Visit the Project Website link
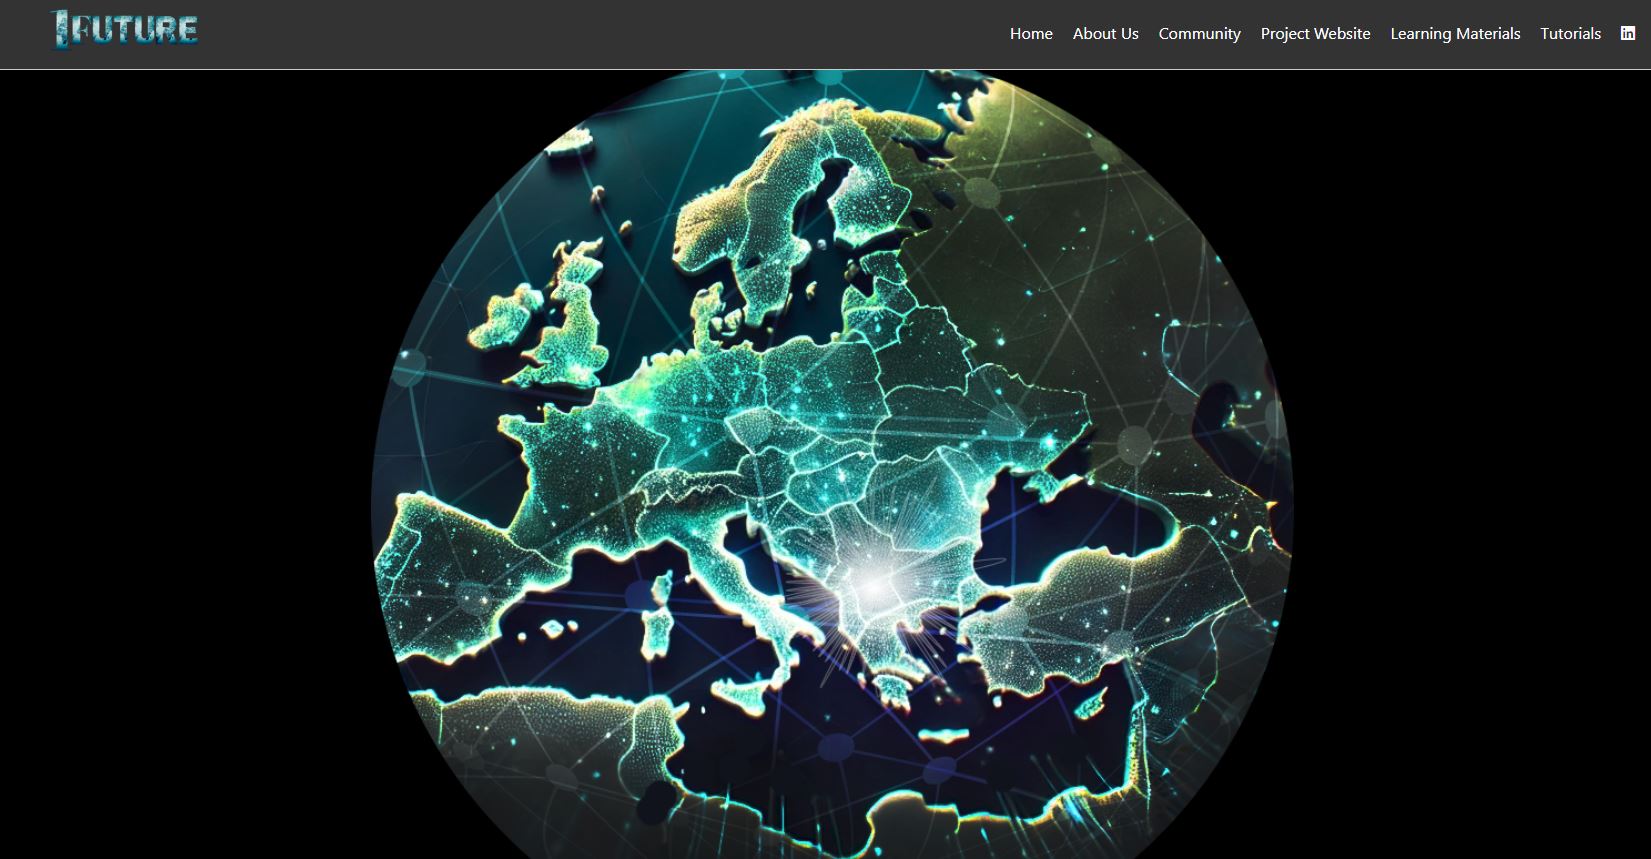The width and height of the screenshot is (1651, 859). tap(1315, 34)
